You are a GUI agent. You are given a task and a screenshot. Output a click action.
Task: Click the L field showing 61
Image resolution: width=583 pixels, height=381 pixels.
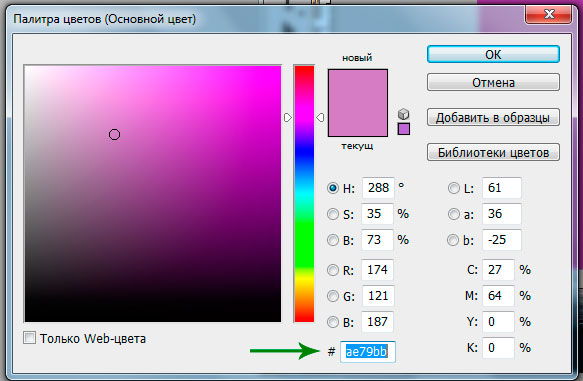tap(502, 188)
